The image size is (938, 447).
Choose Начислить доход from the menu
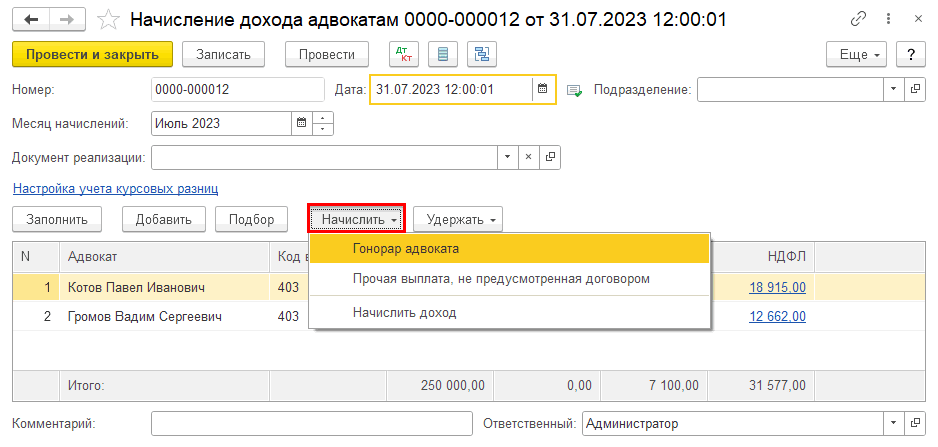pos(404,312)
